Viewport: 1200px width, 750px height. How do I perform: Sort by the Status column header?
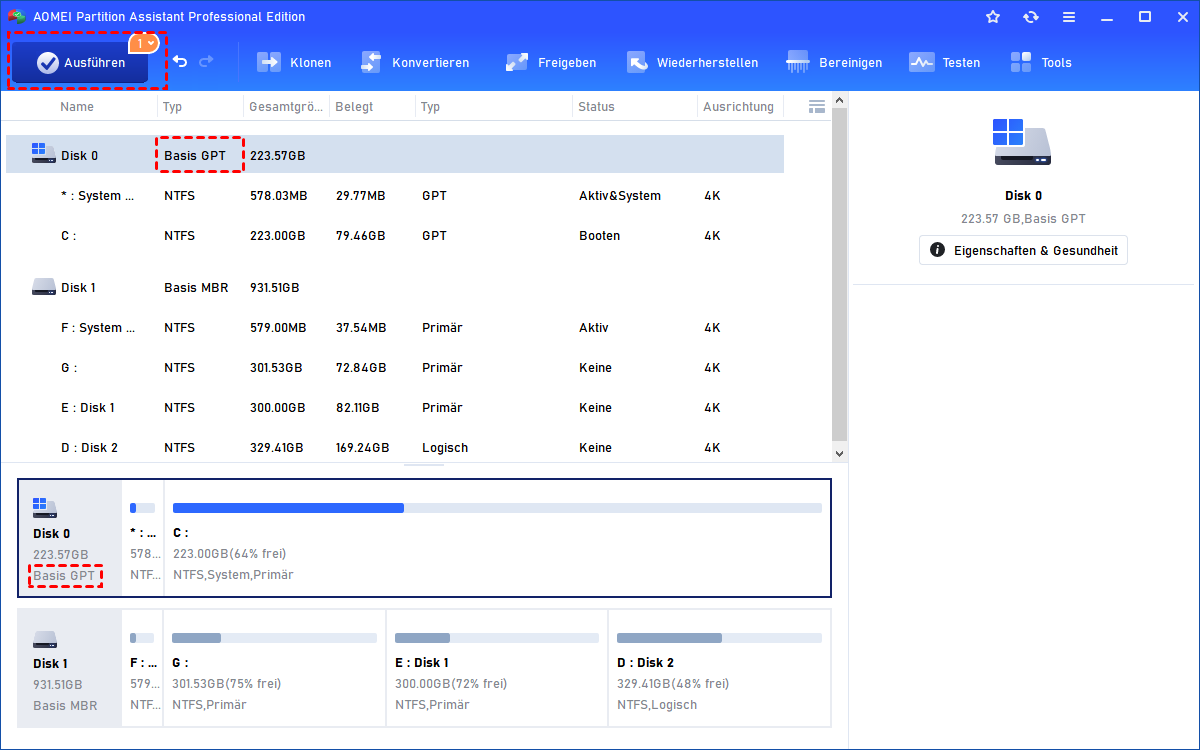596,106
